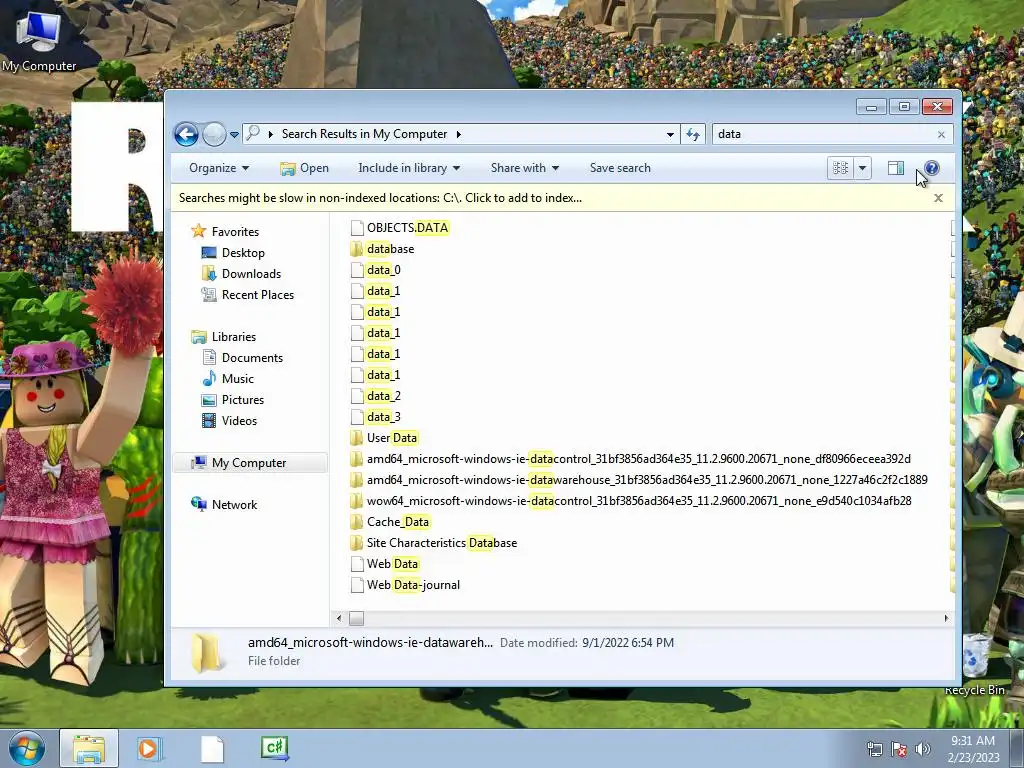Open the Include in library menu
Viewport: 1024px width, 768px height.
click(409, 168)
